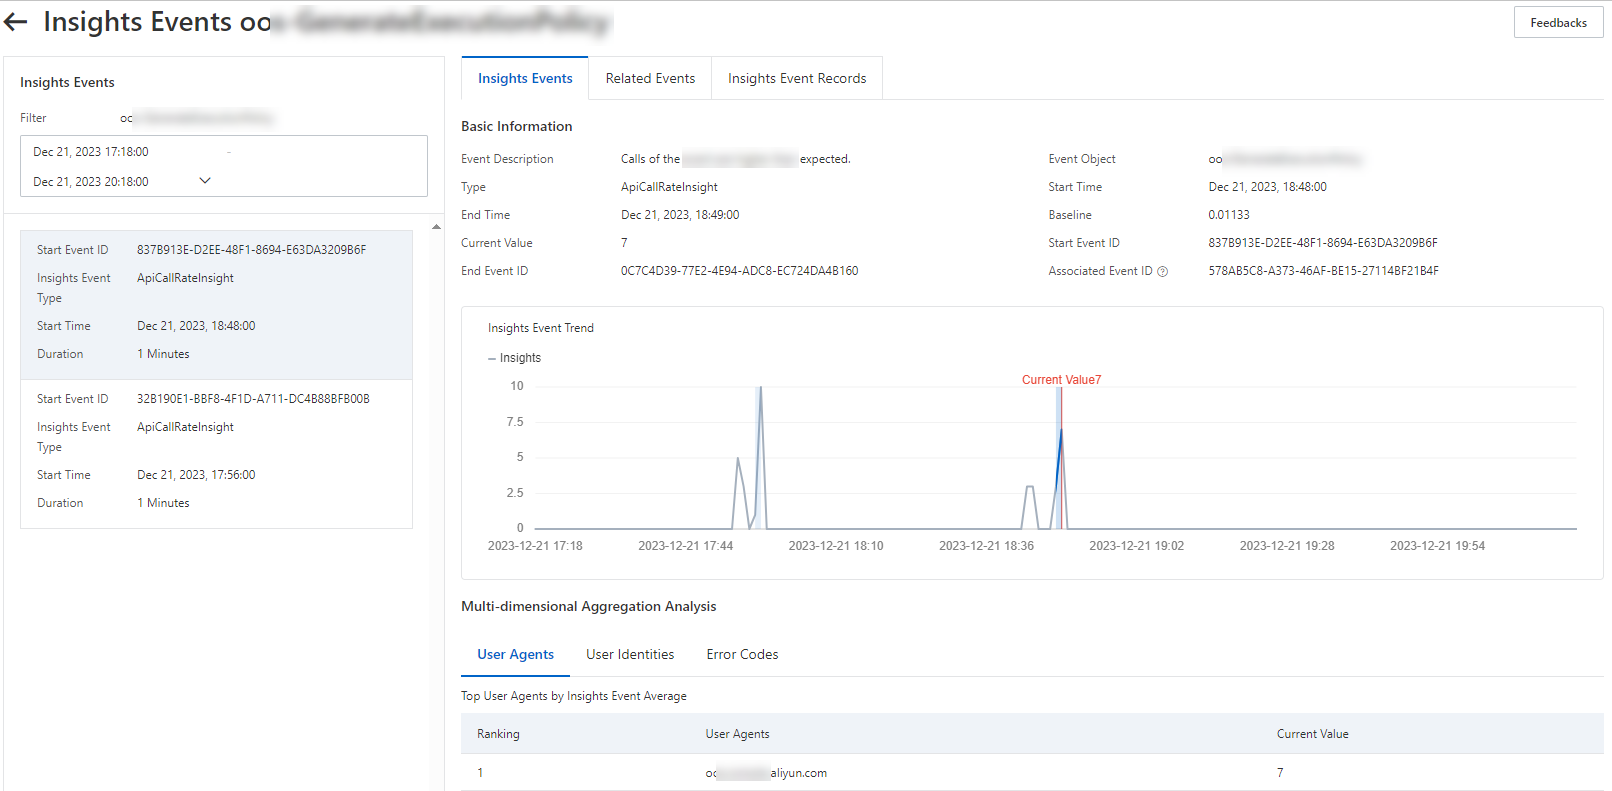Screen dimensions: 1612x791
Task: Select event card starting at 18:48:00
Action: click(x=216, y=305)
